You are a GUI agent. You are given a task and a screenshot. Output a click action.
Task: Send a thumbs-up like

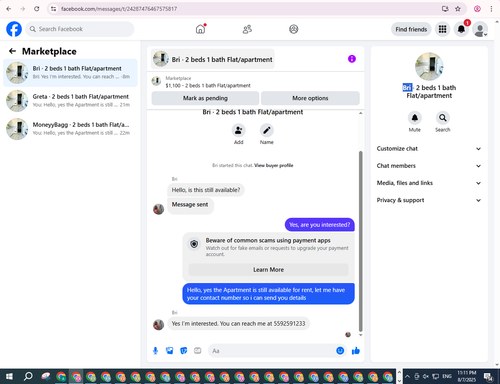point(356,351)
